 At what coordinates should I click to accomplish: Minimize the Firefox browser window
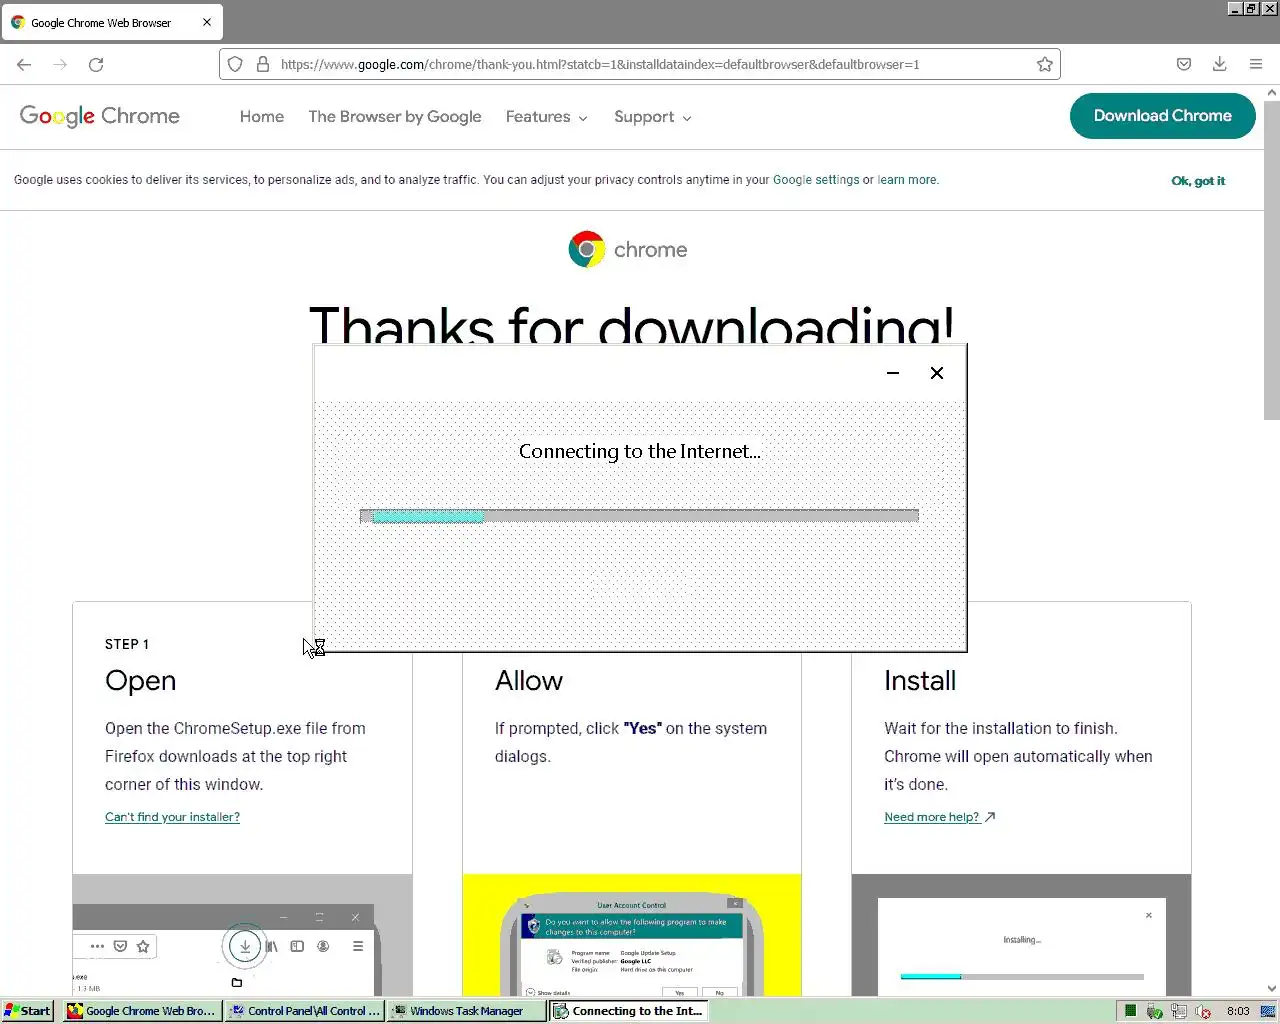tap(1235, 8)
